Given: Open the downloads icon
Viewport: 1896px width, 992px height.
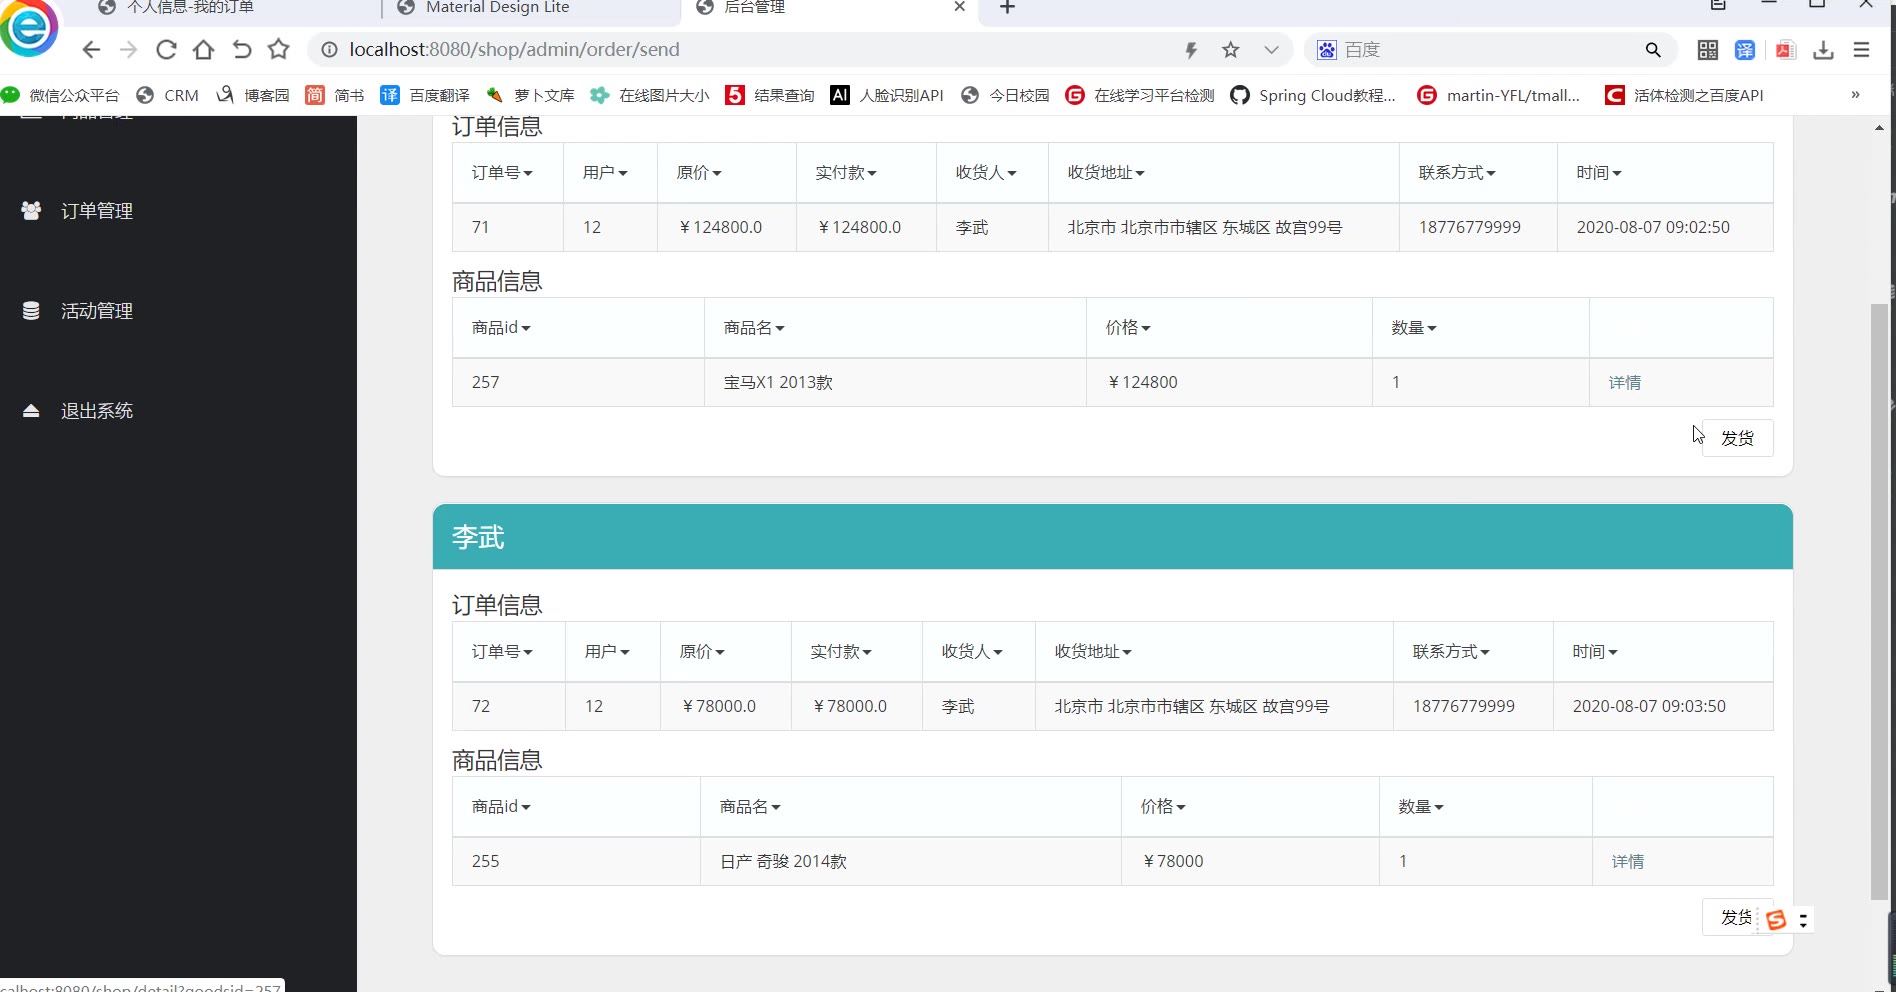Looking at the screenshot, I should click(1823, 50).
